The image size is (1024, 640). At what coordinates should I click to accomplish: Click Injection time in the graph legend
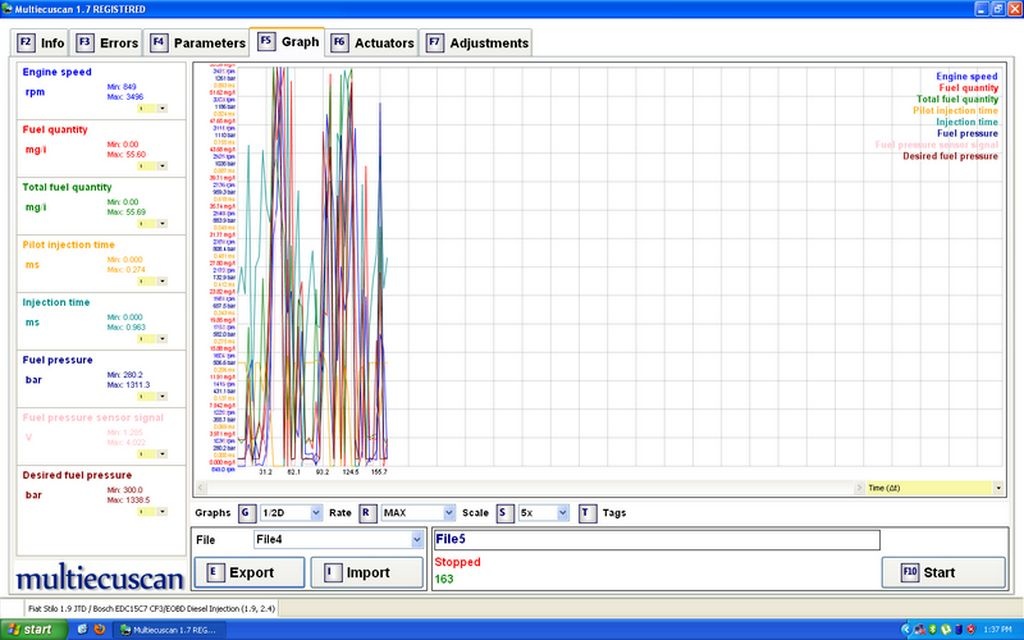click(x=967, y=122)
